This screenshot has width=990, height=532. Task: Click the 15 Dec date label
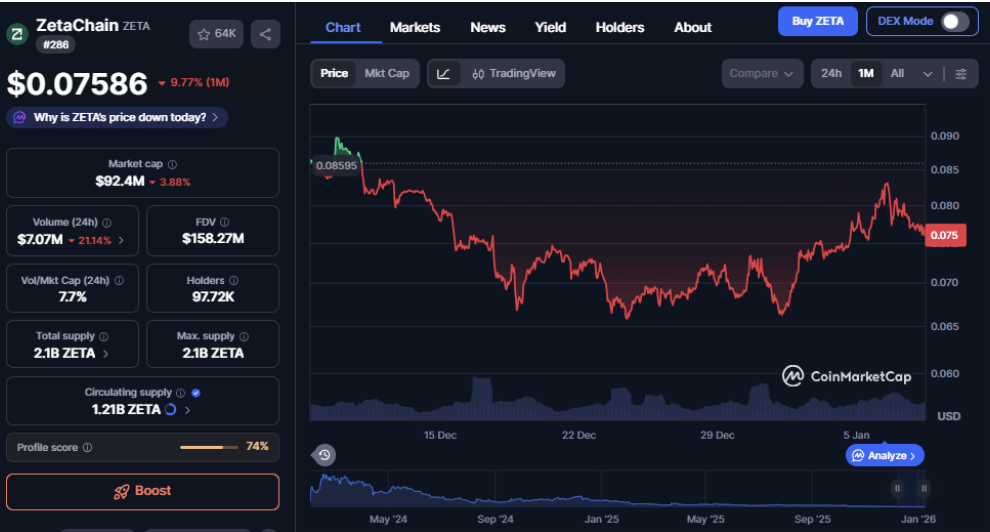440,435
